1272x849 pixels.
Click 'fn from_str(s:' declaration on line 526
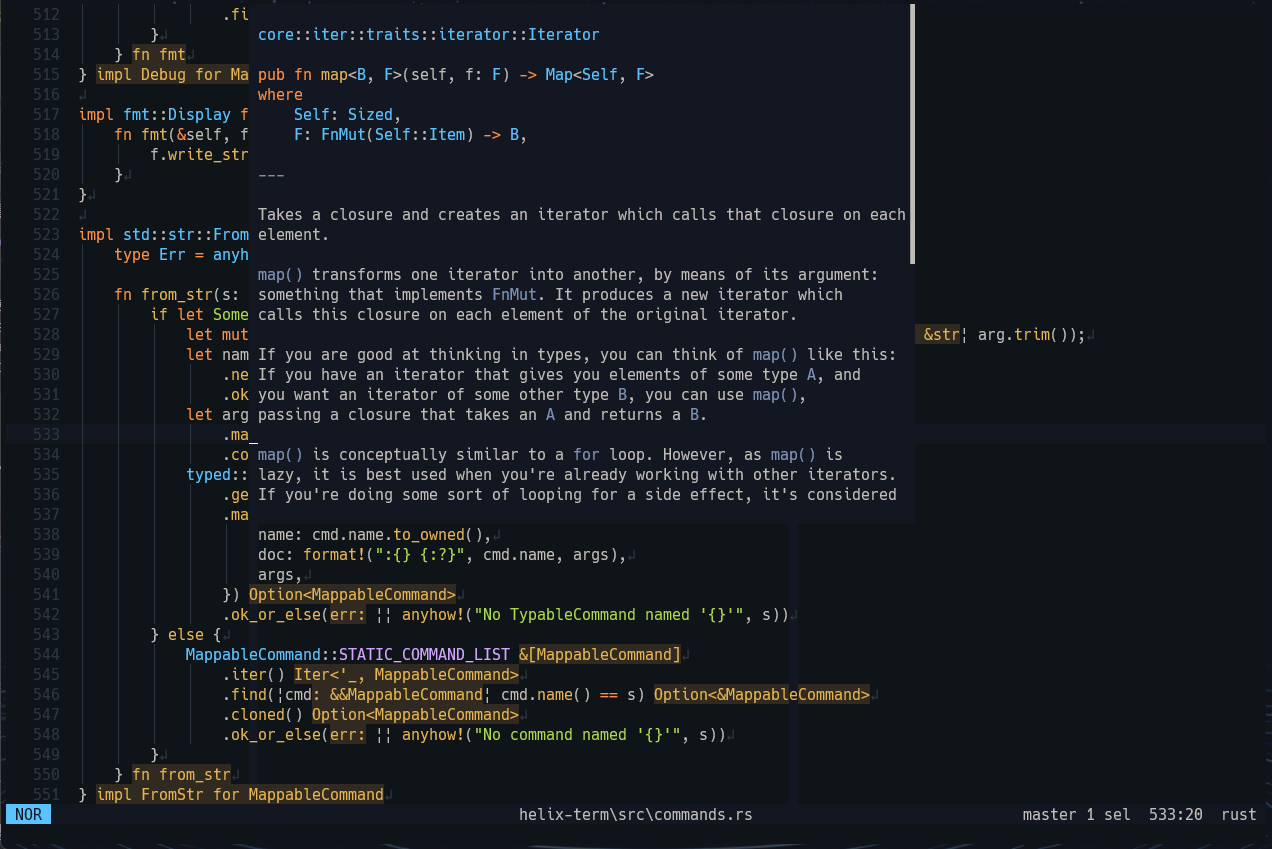coord(177,294)
